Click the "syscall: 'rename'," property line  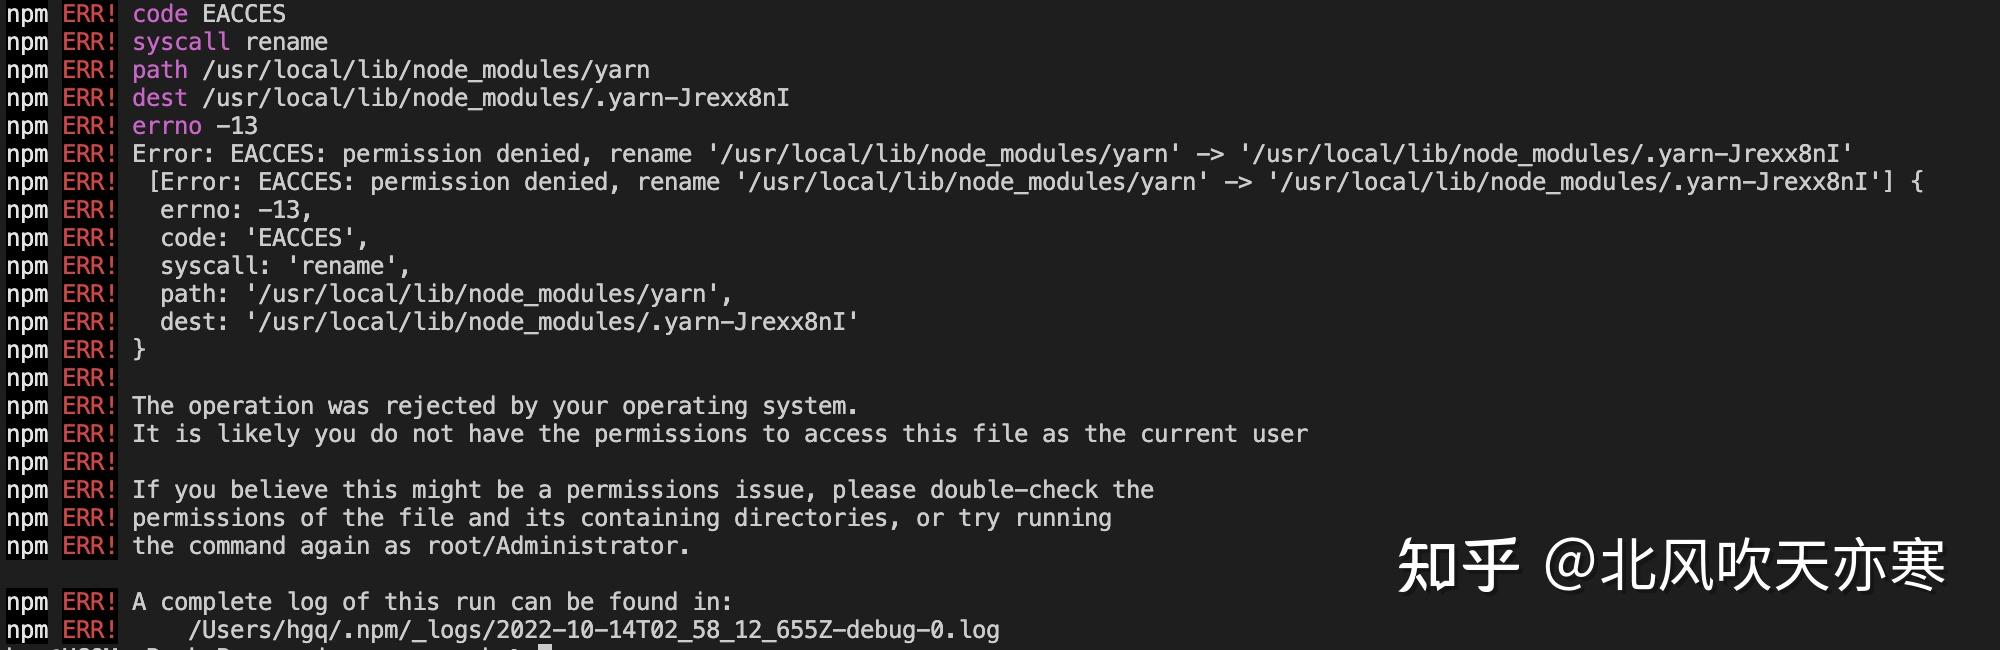(285, 266)
